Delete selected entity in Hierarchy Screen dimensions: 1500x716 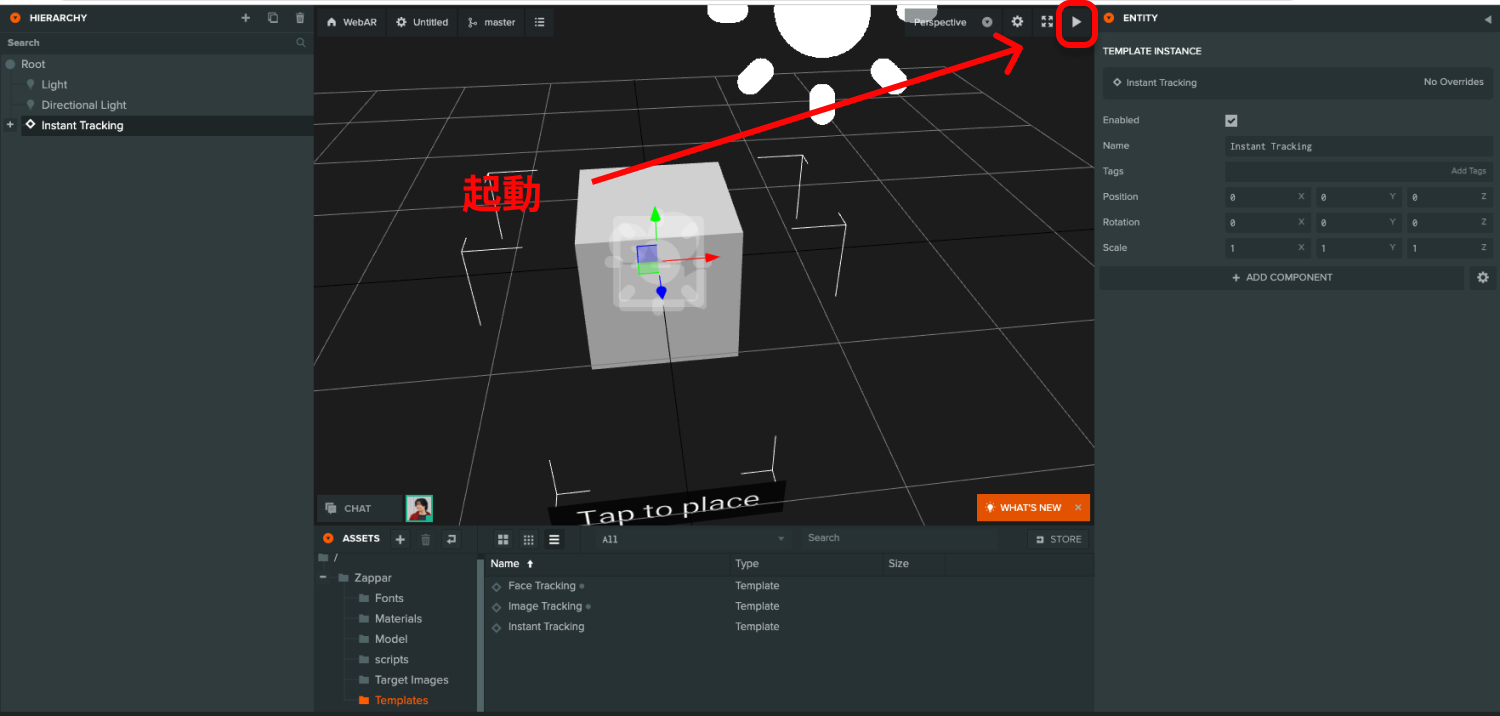(300, 18)
